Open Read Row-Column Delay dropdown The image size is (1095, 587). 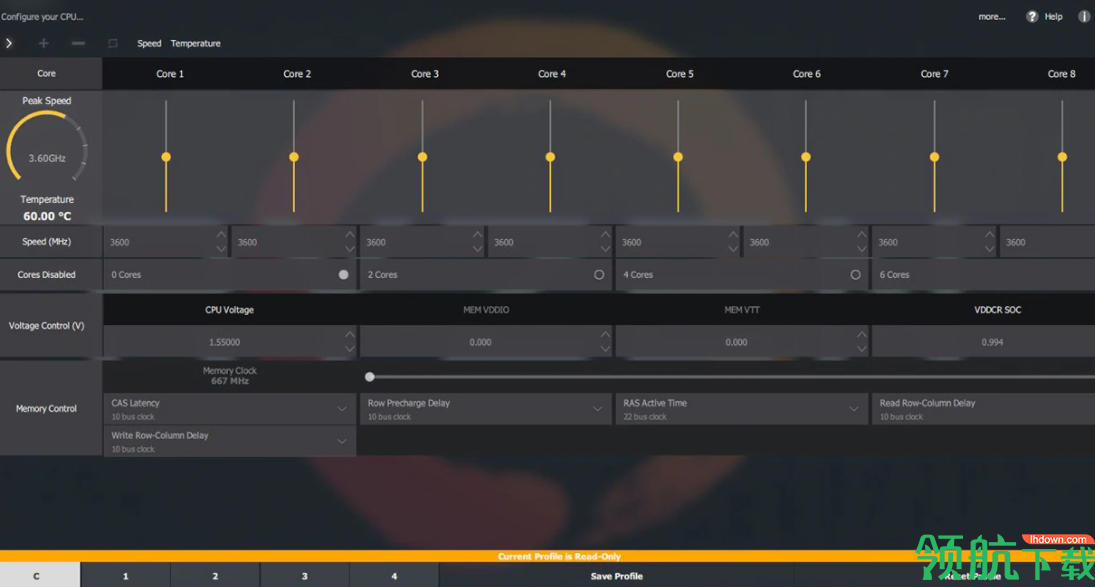tap(983, 409)
